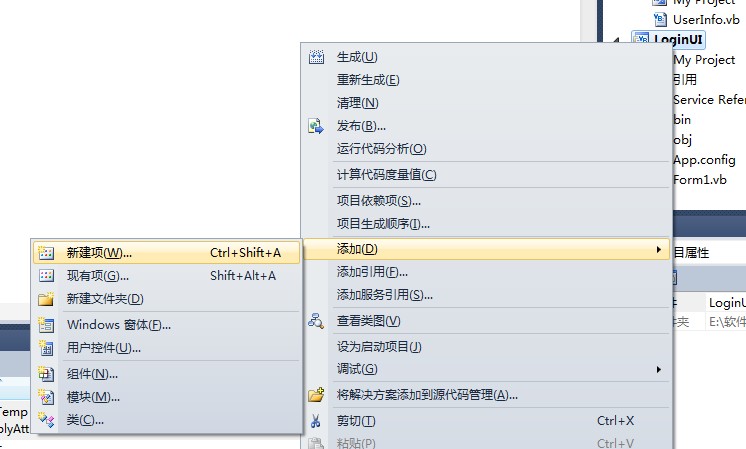Click the source control folder icon
746x449 pixels.
coord(316,394)
